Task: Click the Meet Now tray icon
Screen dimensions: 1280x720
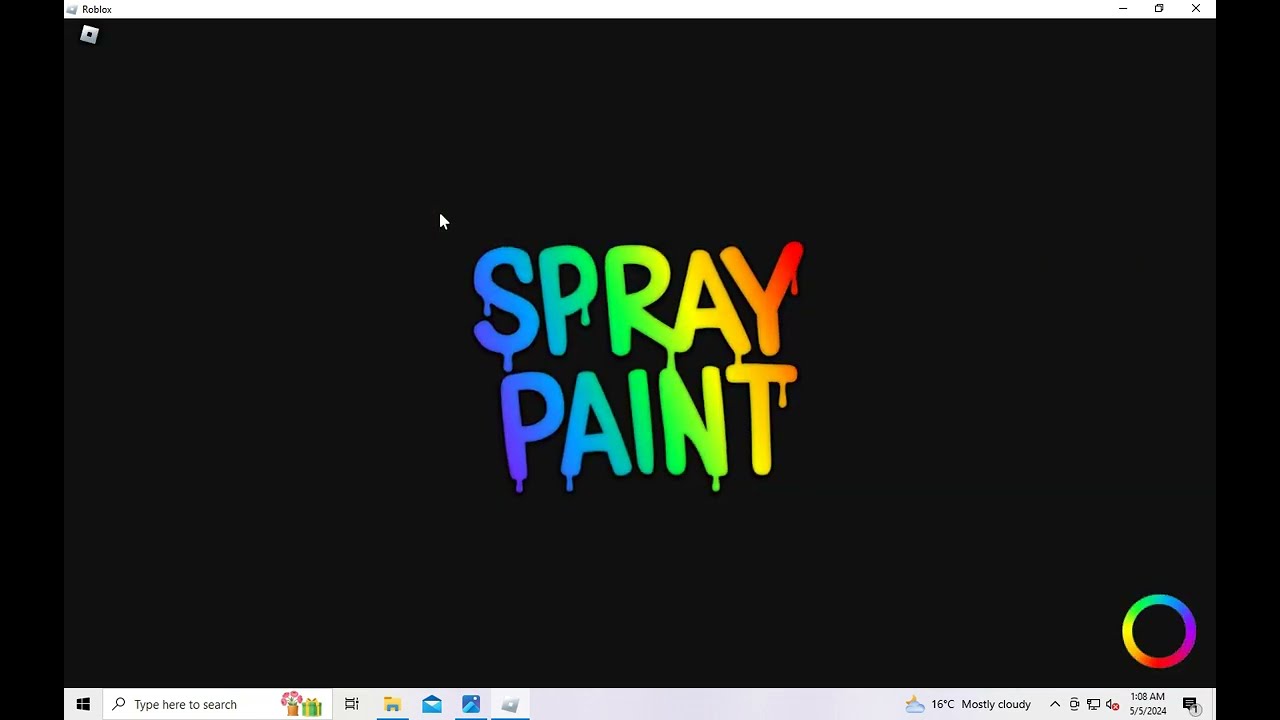Action: [1074, 704]
